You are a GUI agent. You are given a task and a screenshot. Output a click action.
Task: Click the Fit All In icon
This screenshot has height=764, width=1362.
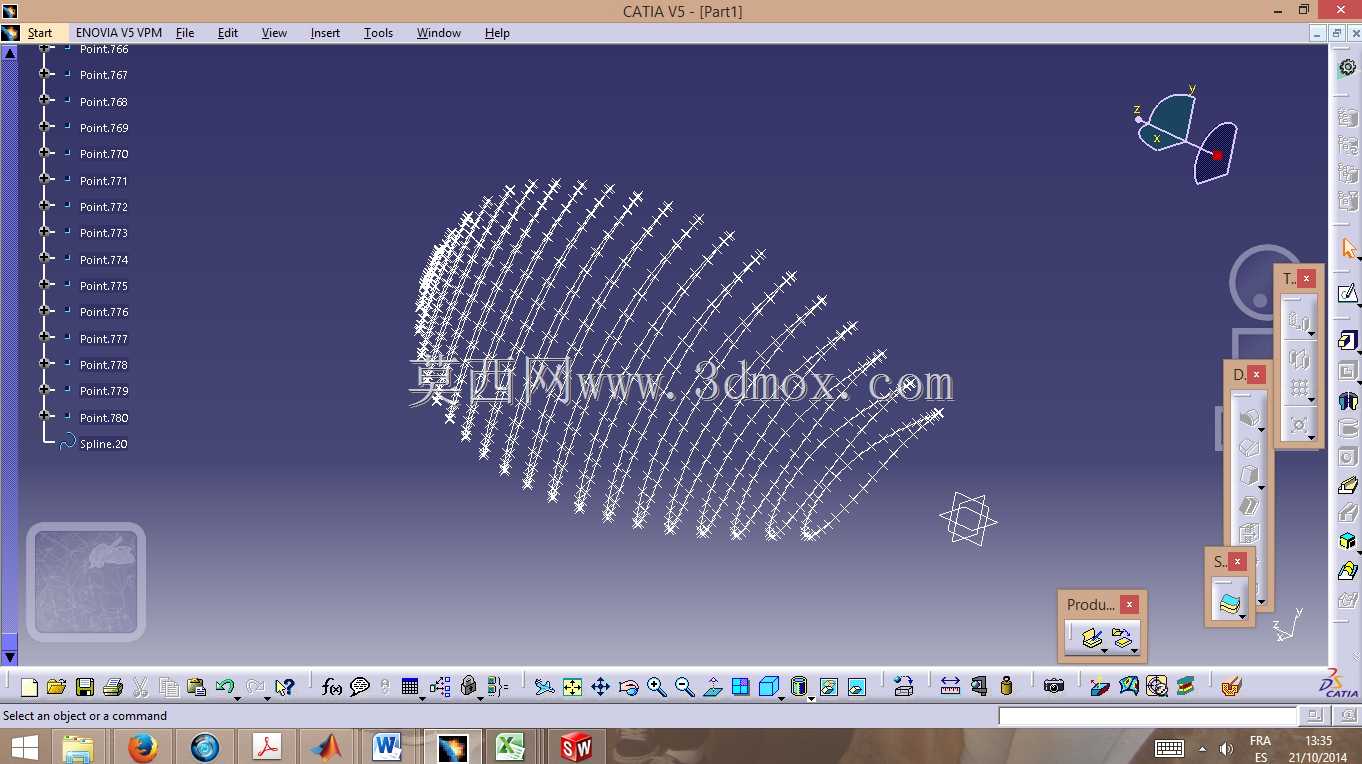572,687
